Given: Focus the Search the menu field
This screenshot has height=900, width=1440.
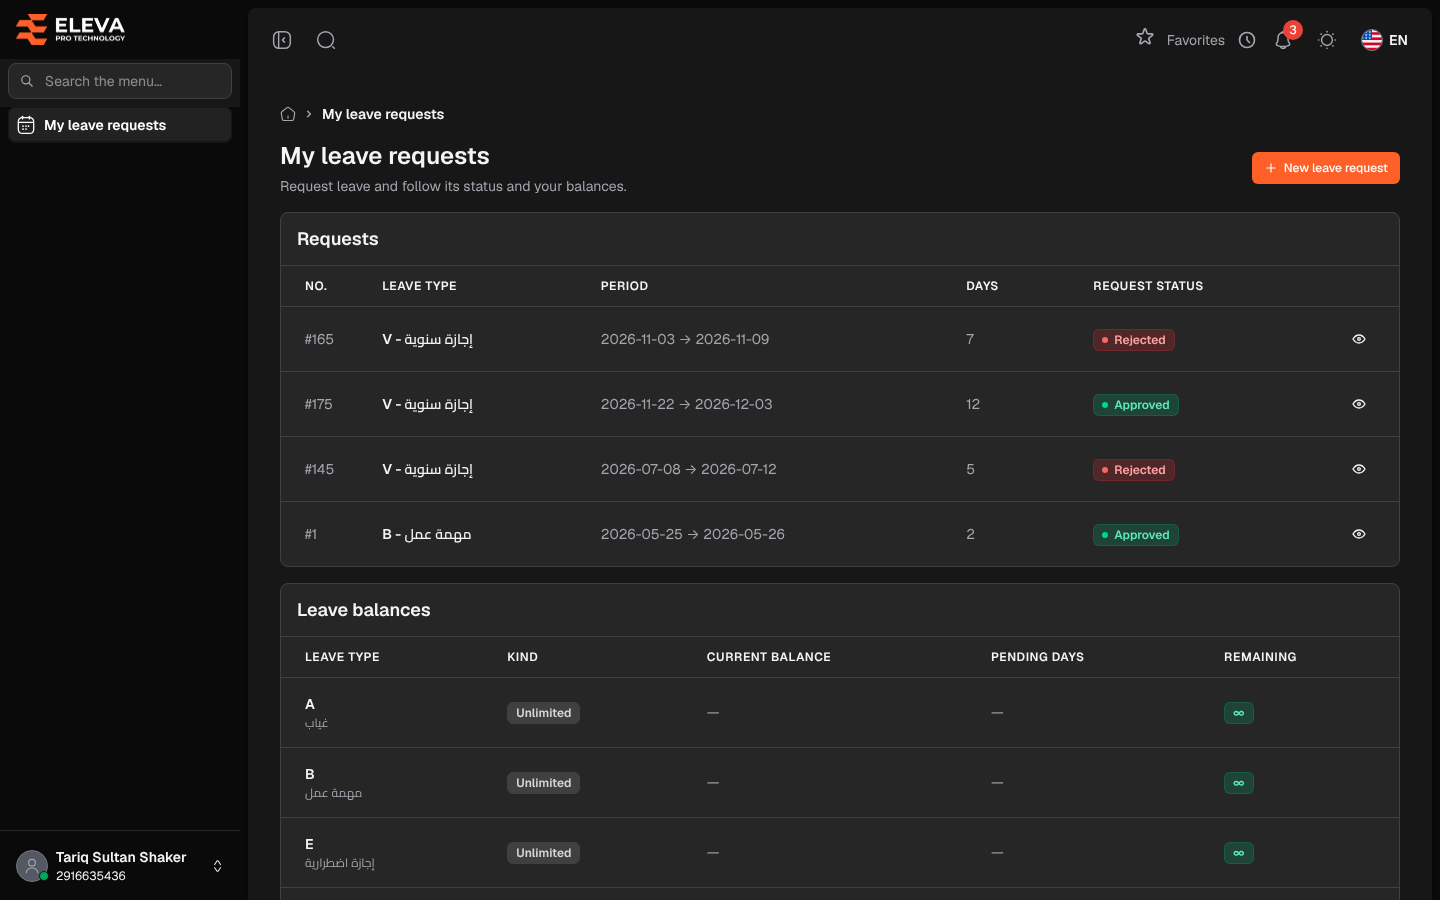Looking at the screenshot, I should 120,81.
